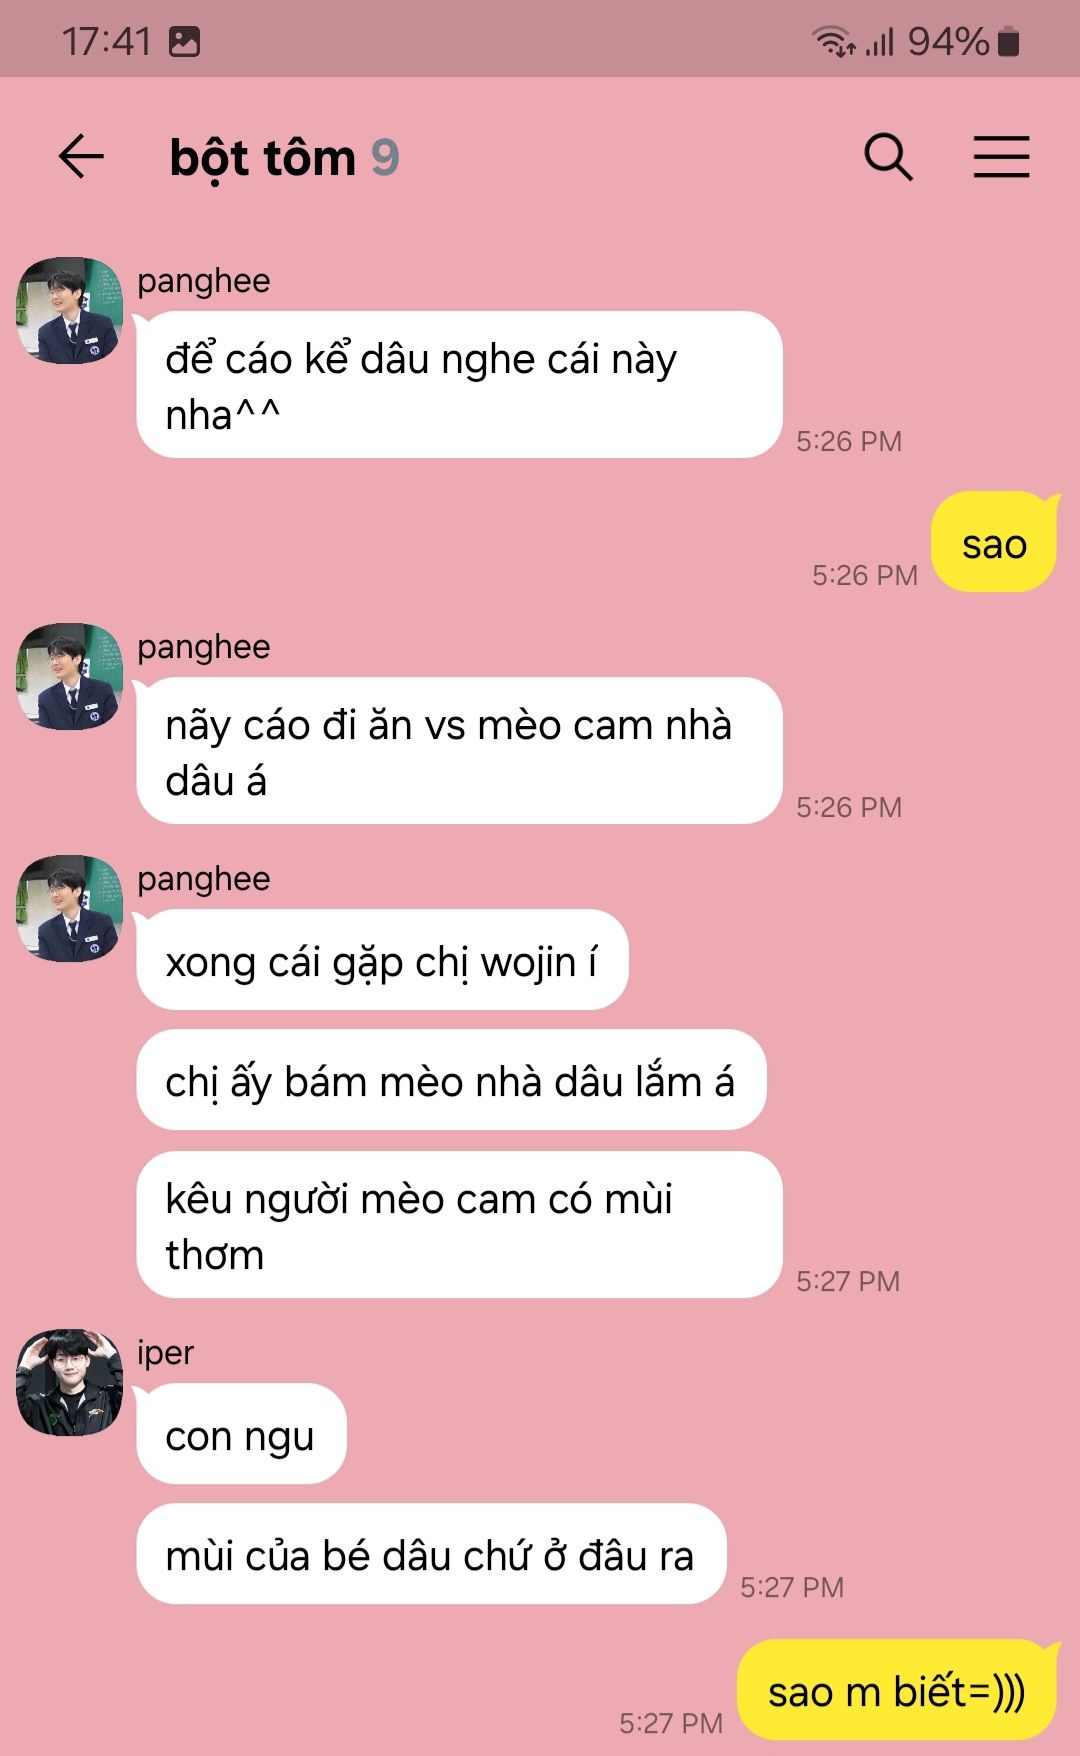Viewport: 1080px width, 1756px height.
Task: Tap message 'chị ấy bám mèo nhà dâu lắm á'
Action: (451, 1080)
